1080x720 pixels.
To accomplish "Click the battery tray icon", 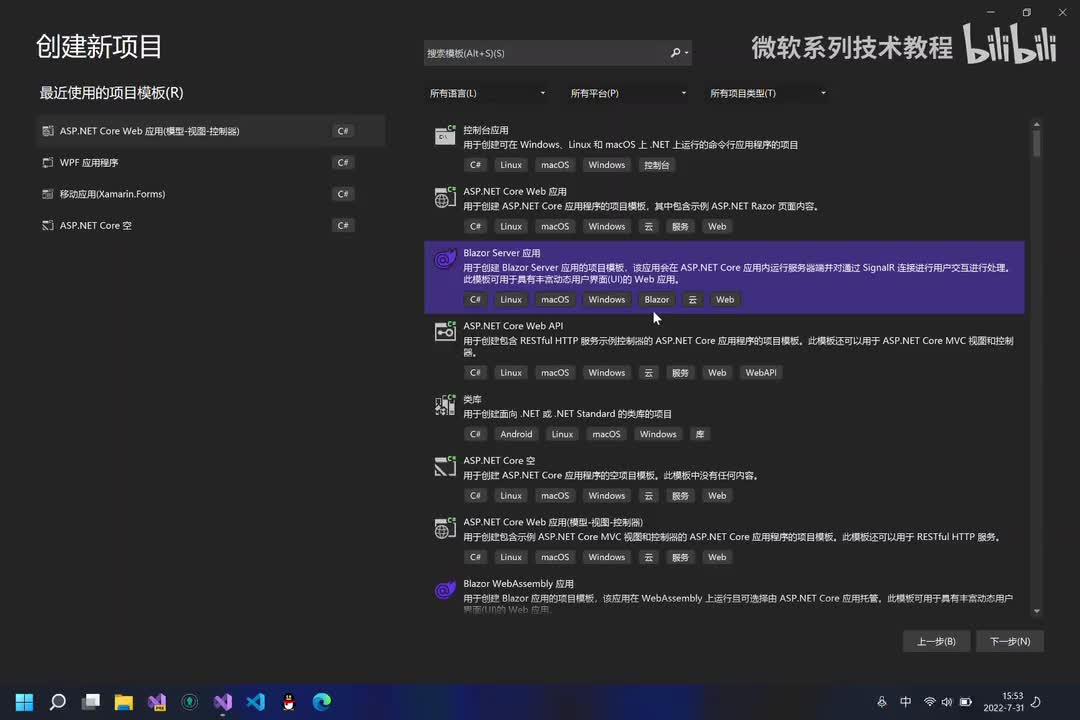I will point(966,701).
